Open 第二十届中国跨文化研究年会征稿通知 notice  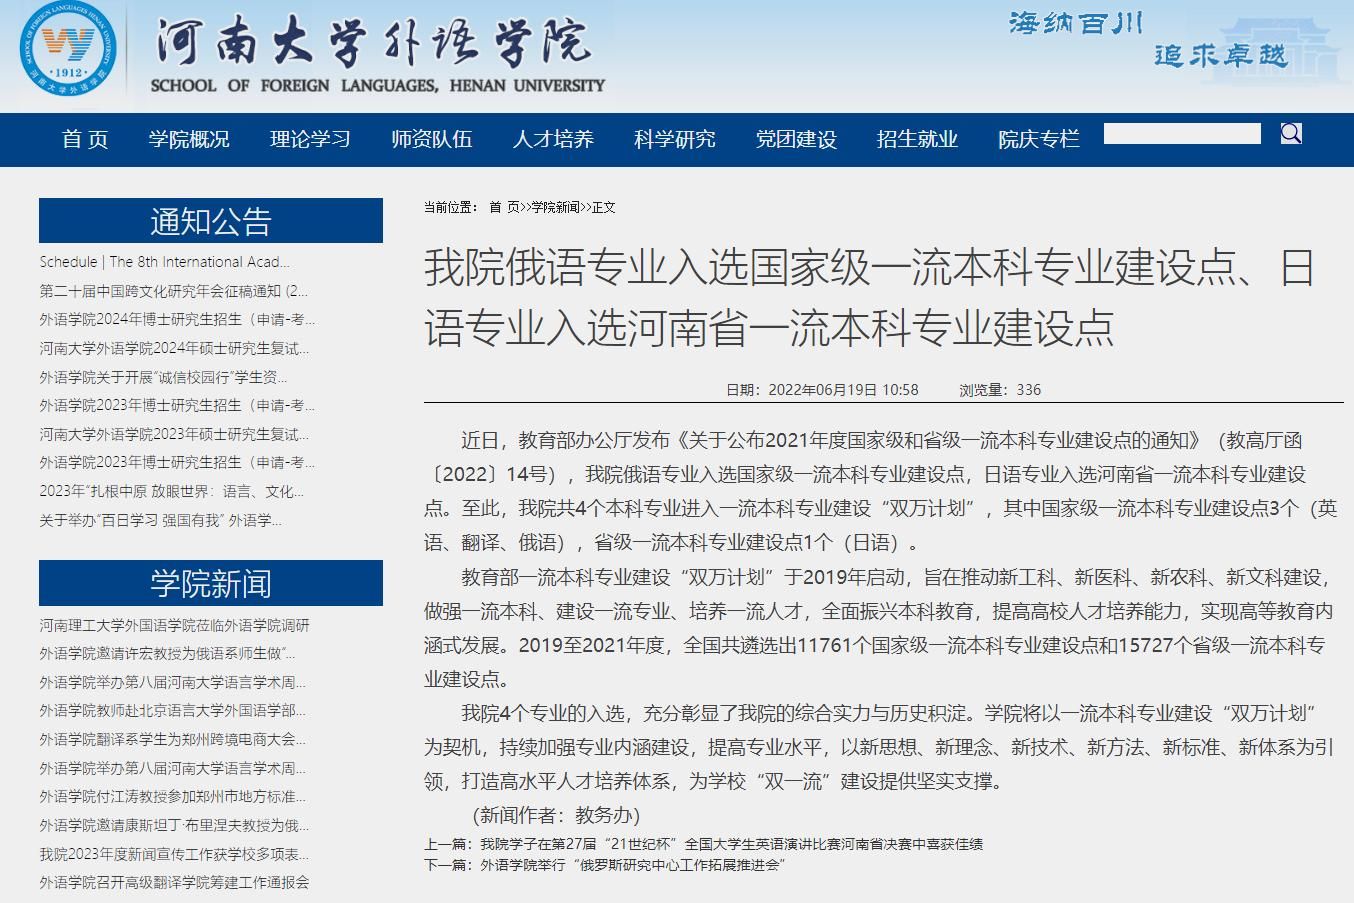pos(174,291)
